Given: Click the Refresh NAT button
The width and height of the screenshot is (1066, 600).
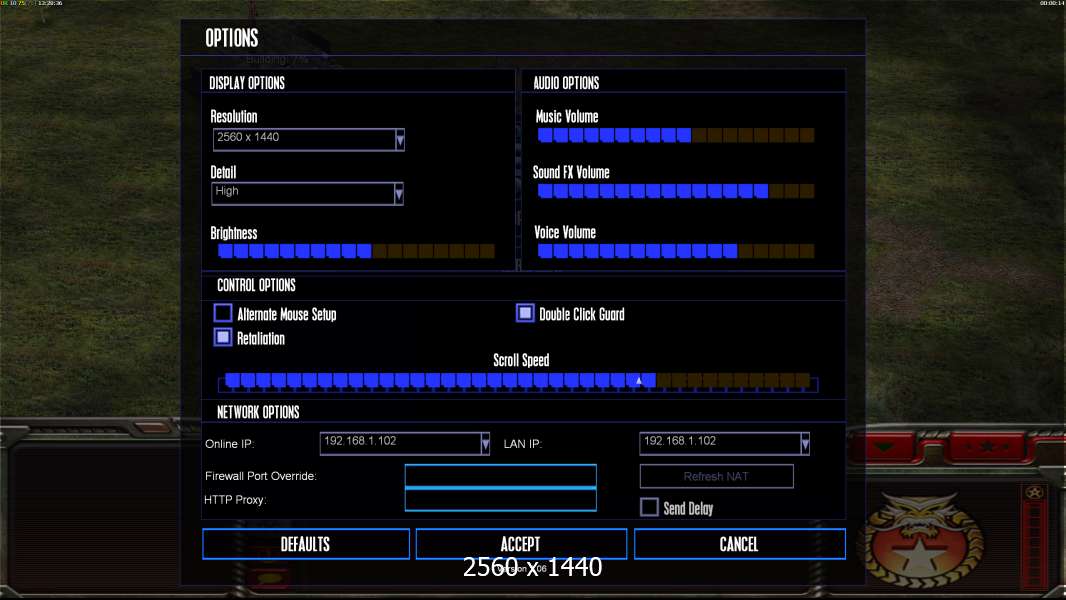Looking at the screenshot, I should click(717, 476).
